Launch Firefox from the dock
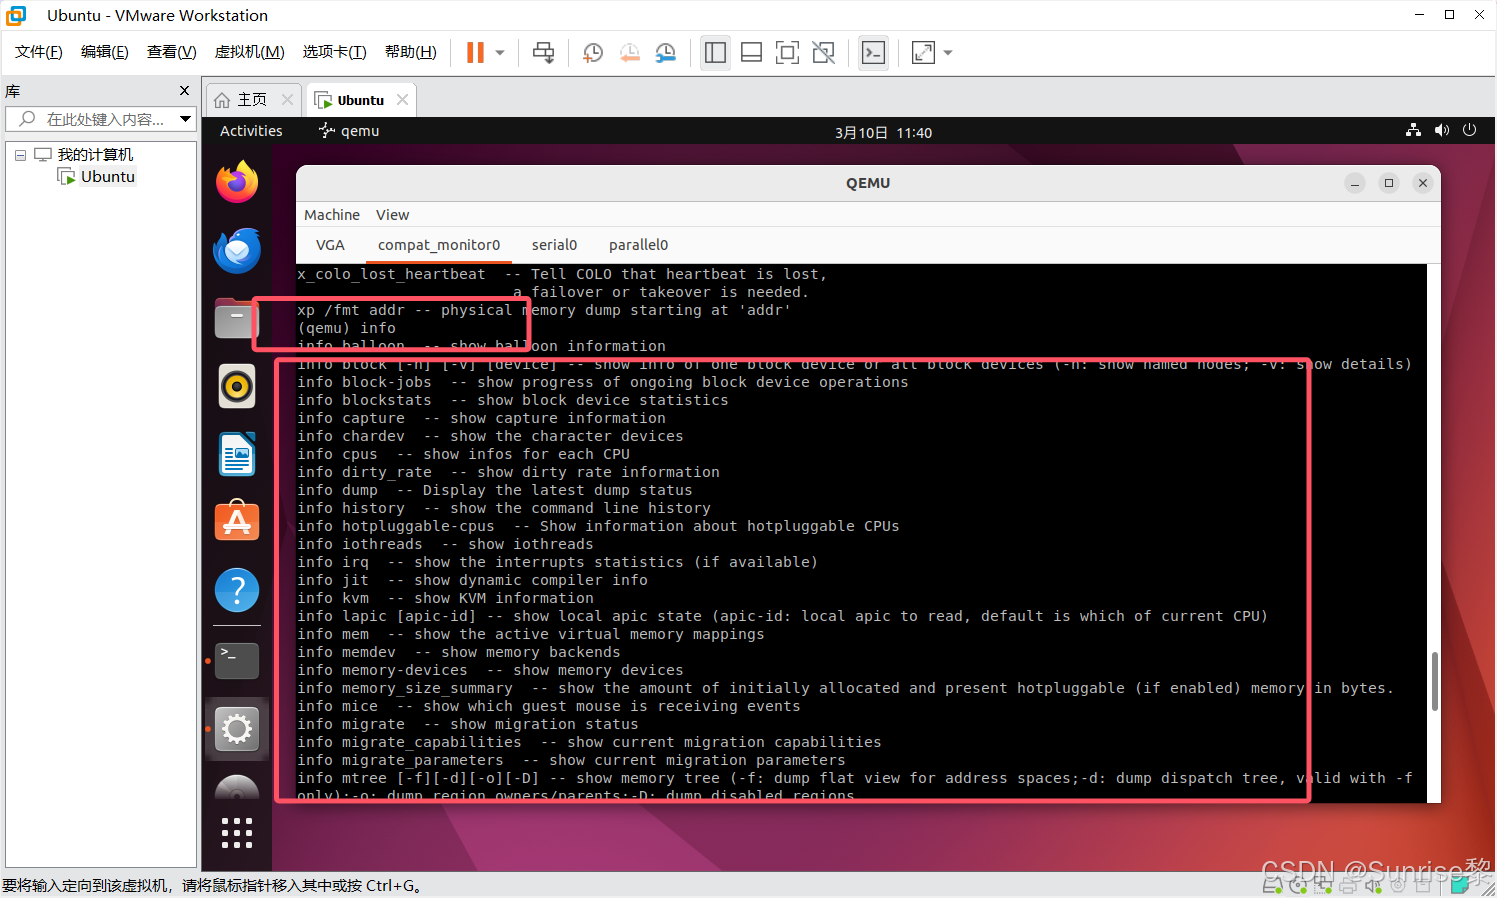Viewport: 1497px width, 898px height. pos(237,182)
